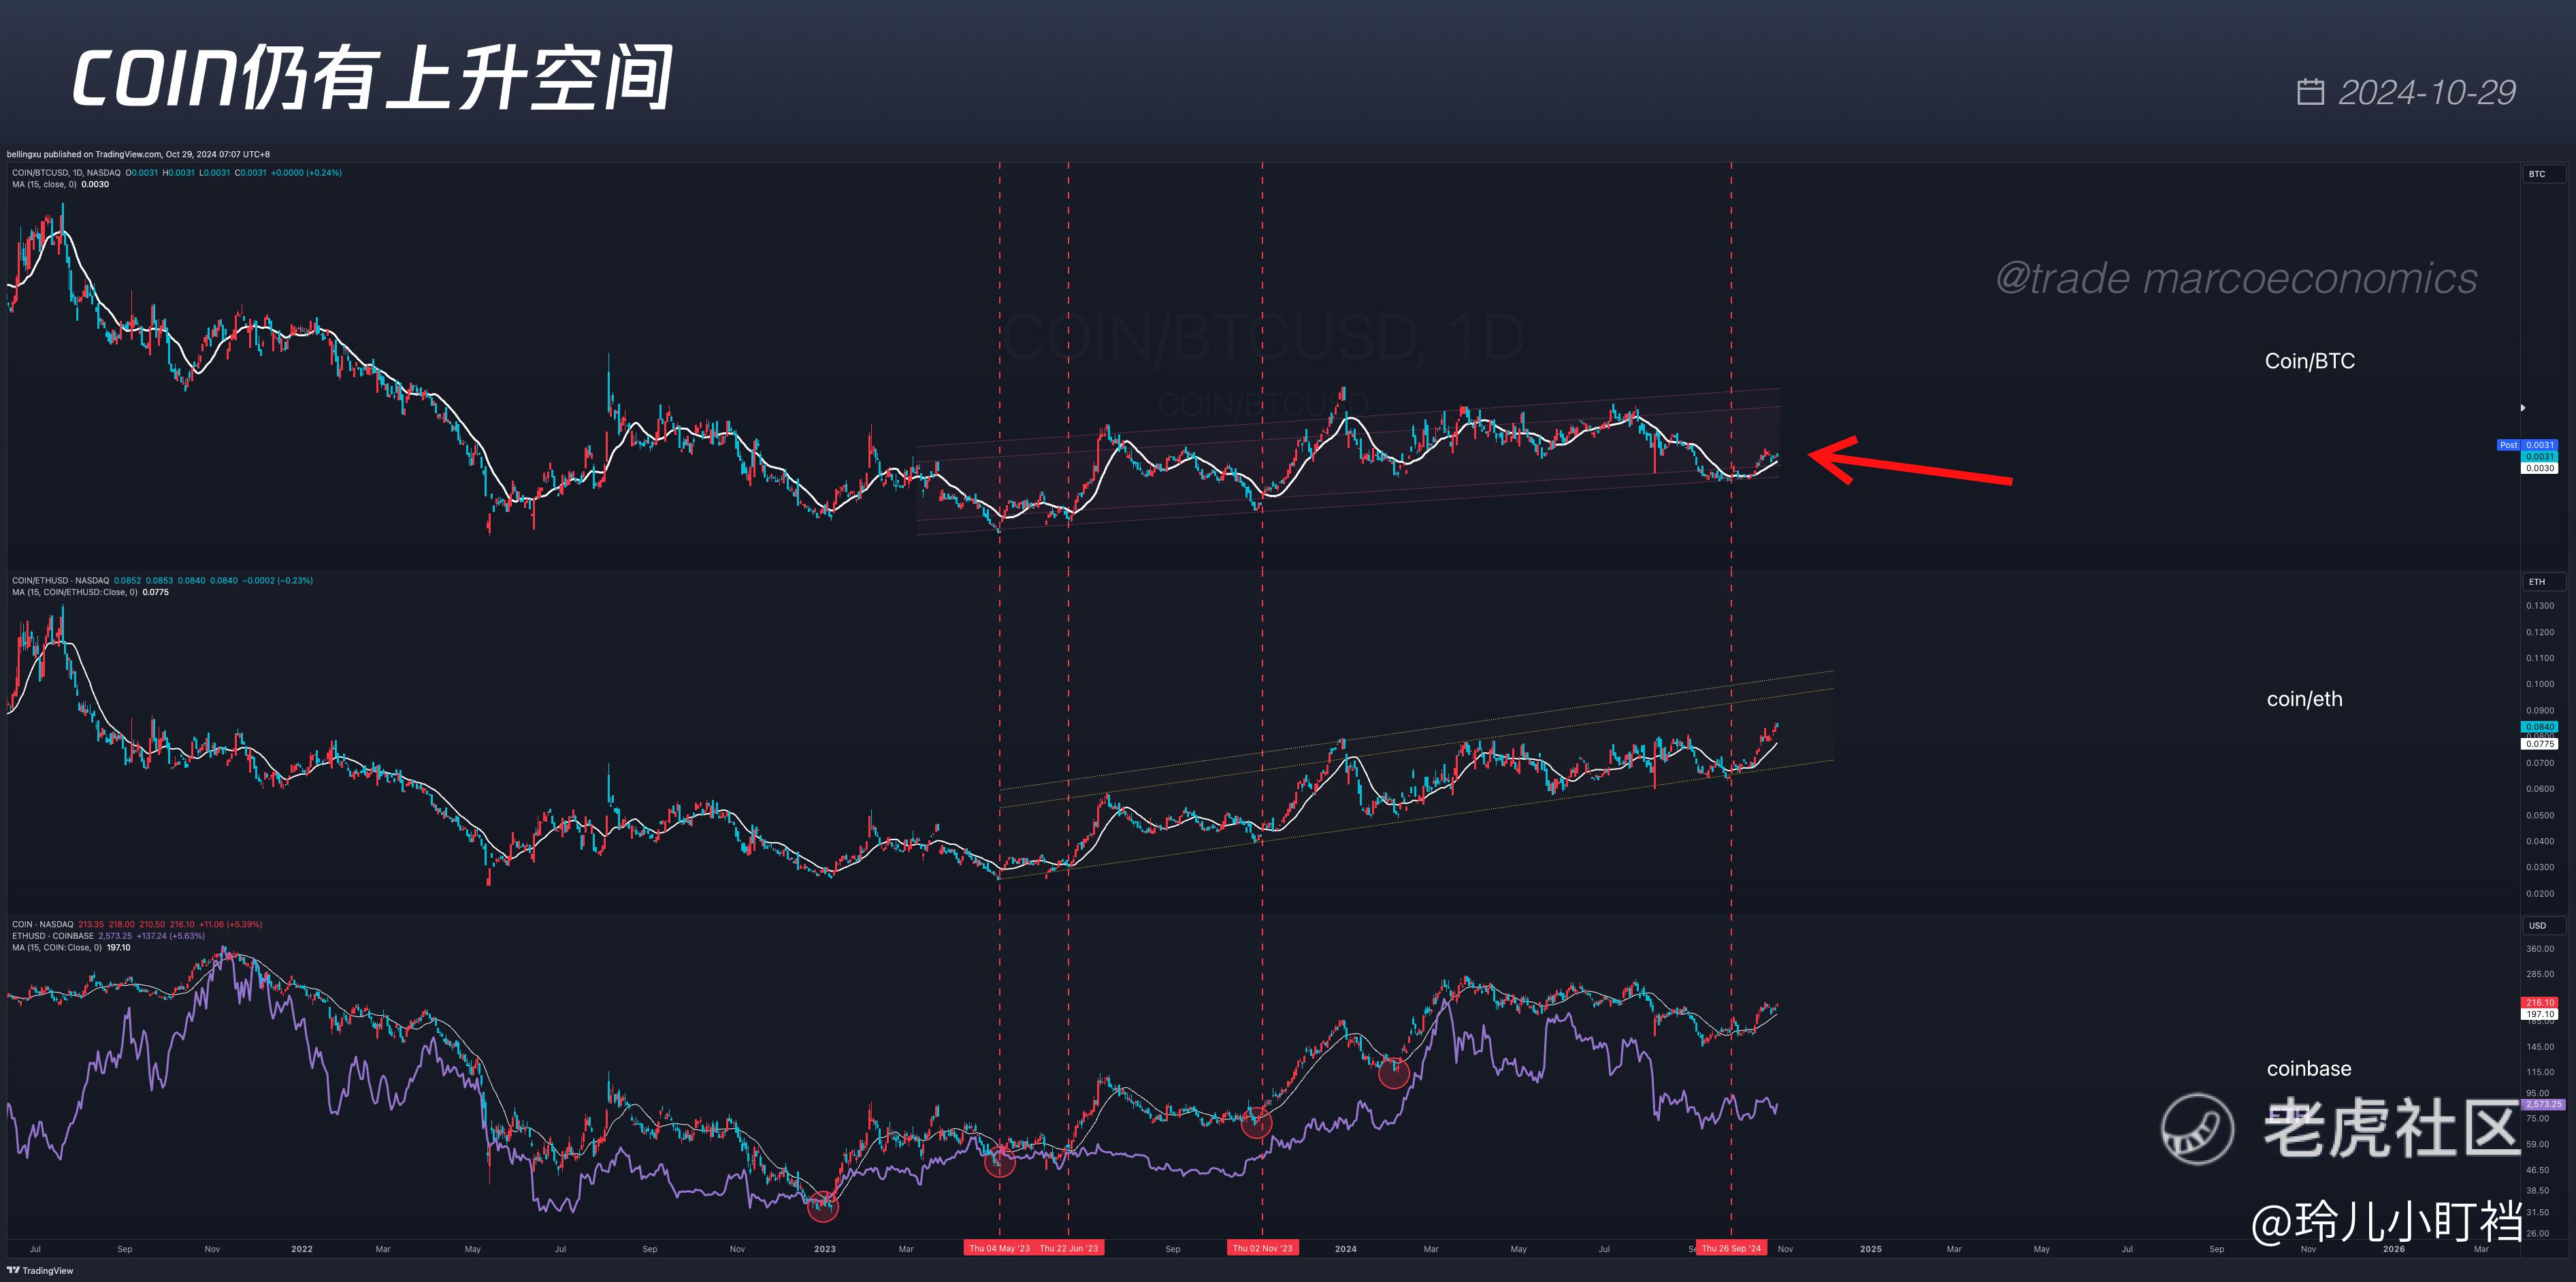Select the ETHUSD COINBASE comparison legend

[52, 936]
